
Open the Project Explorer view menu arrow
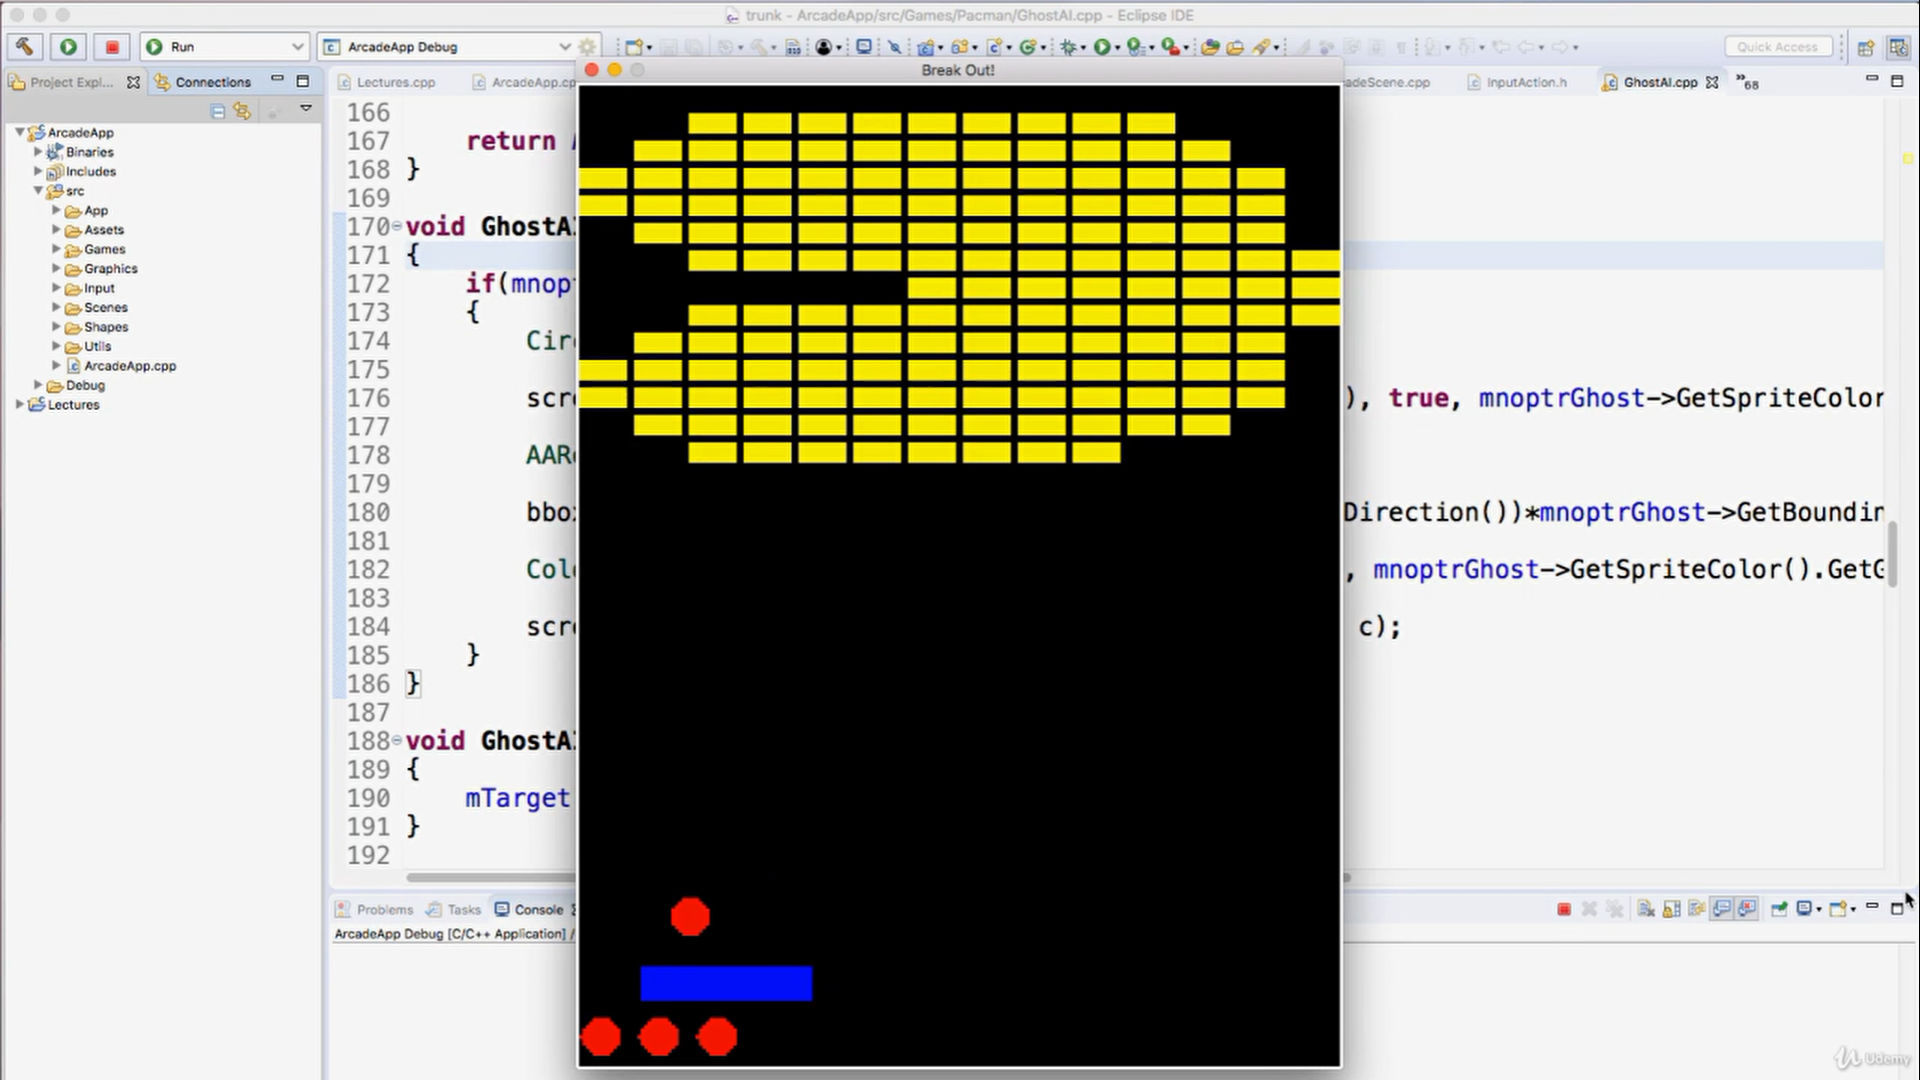click(306, 108)
